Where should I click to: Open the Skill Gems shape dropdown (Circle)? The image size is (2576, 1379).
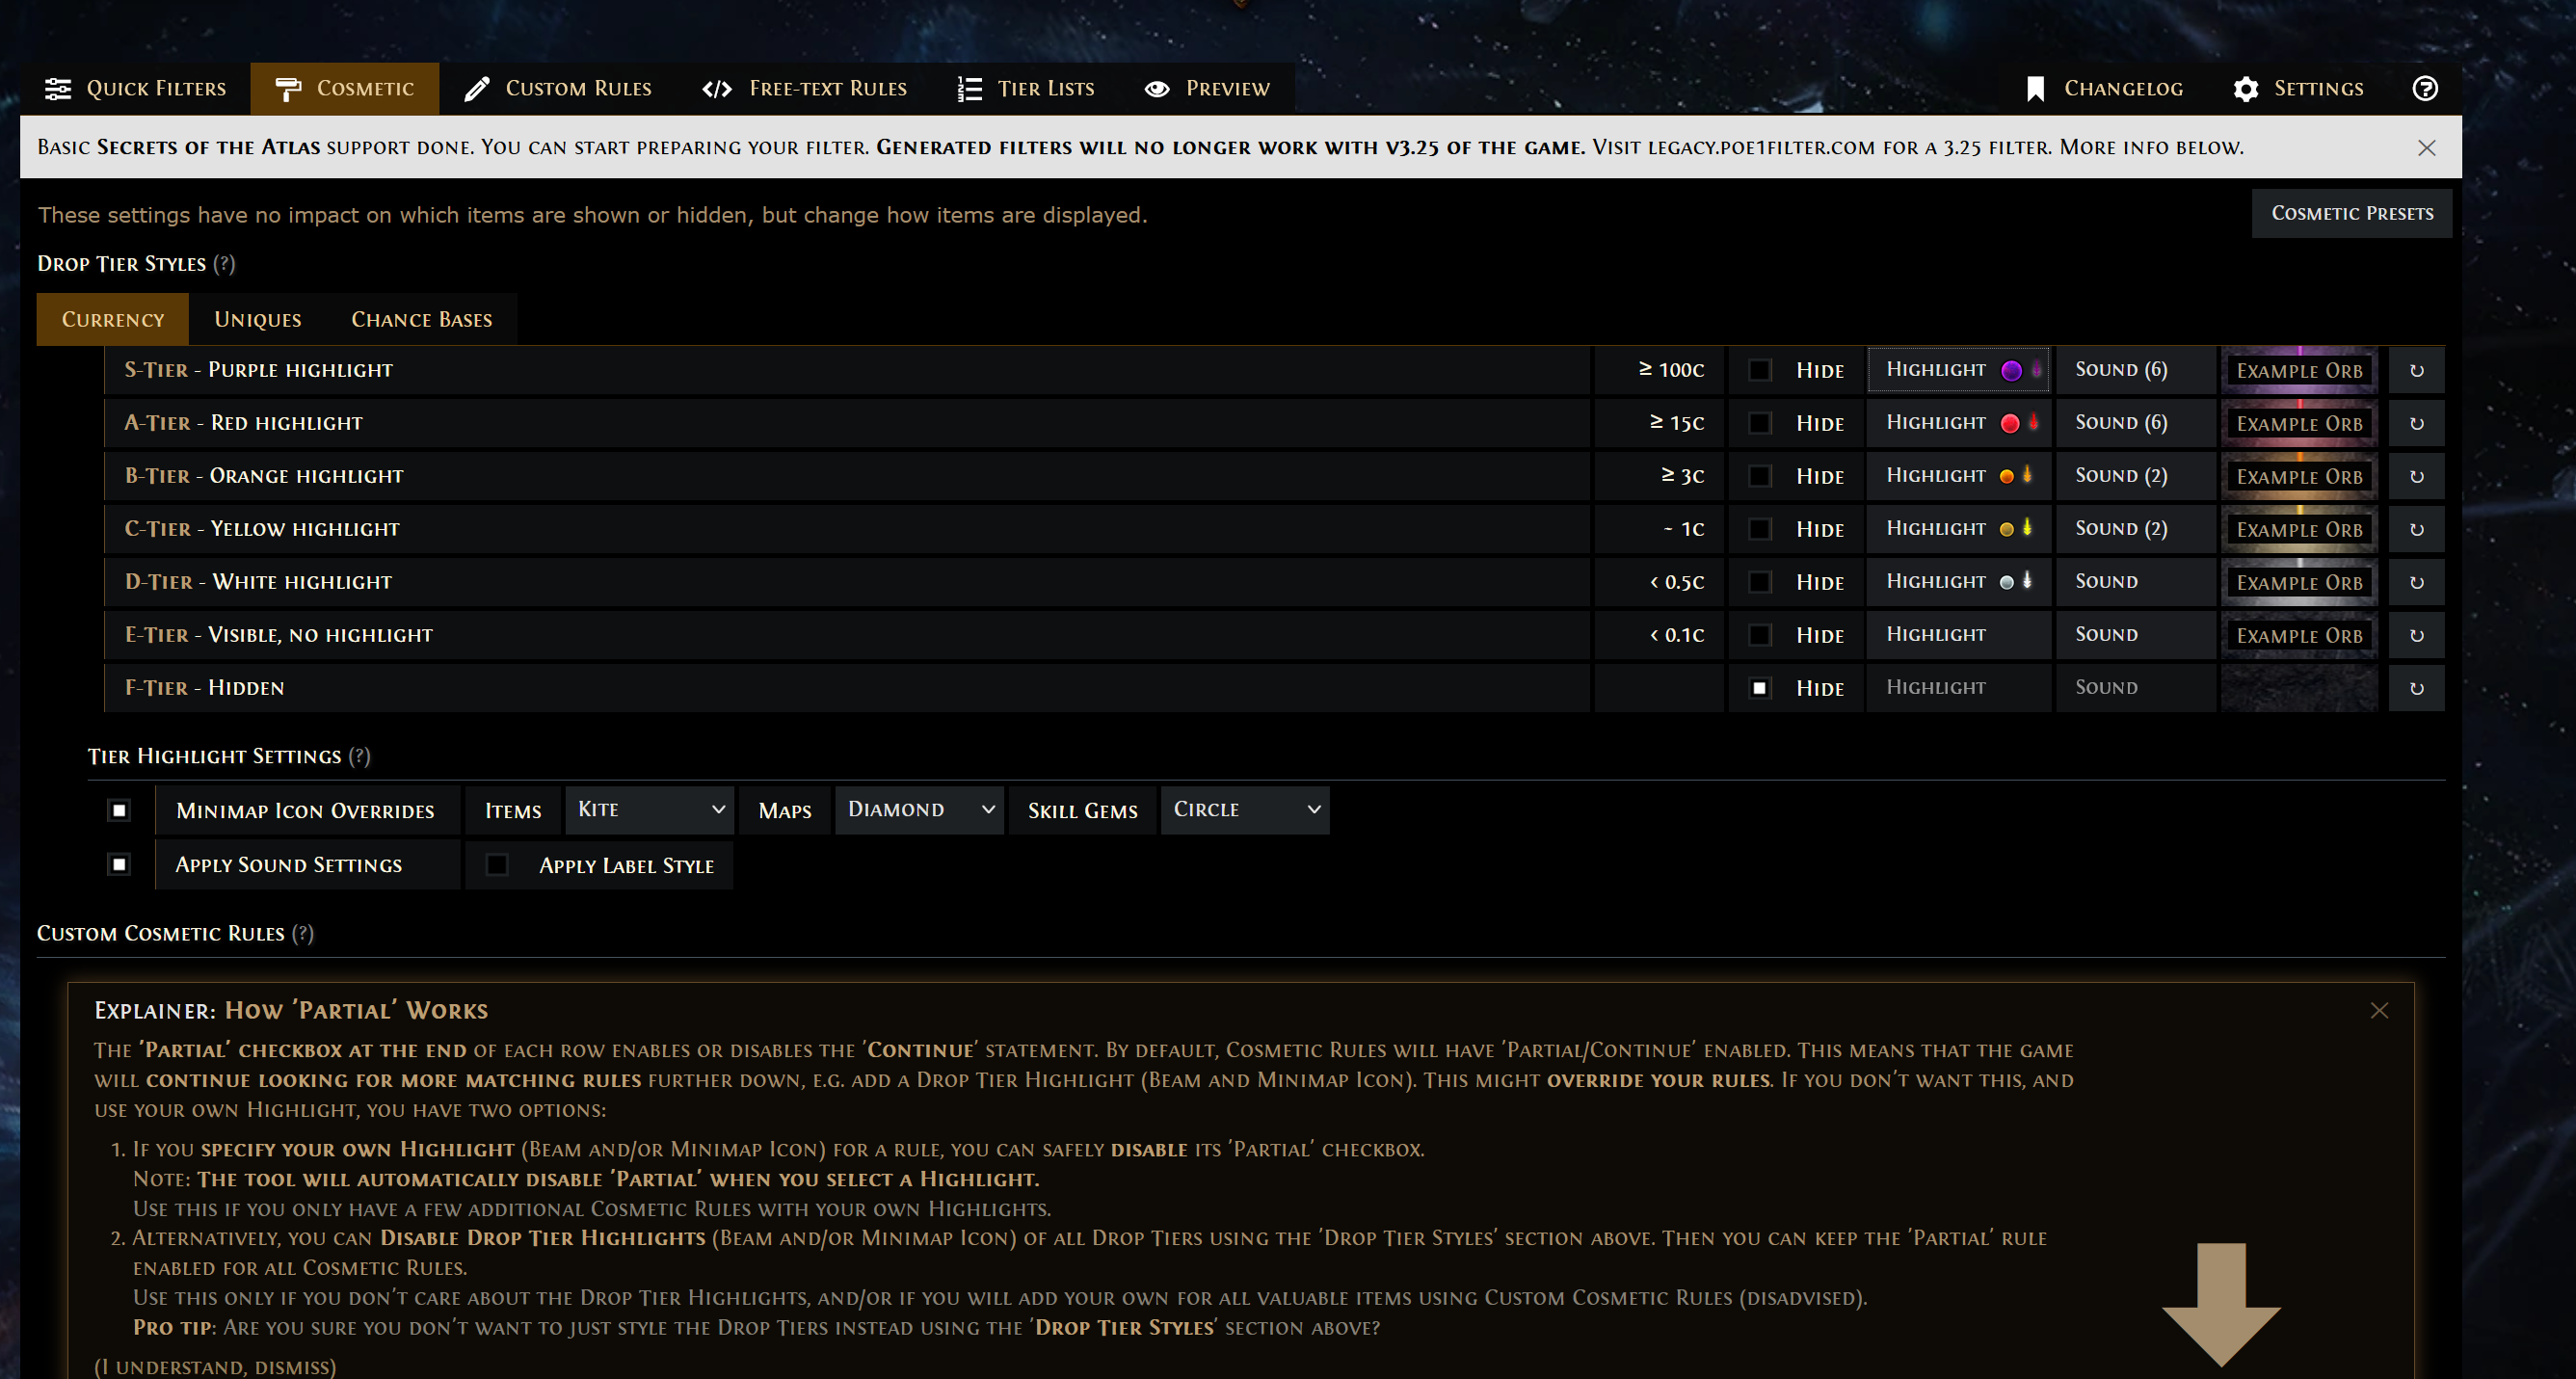[1245, 810]
